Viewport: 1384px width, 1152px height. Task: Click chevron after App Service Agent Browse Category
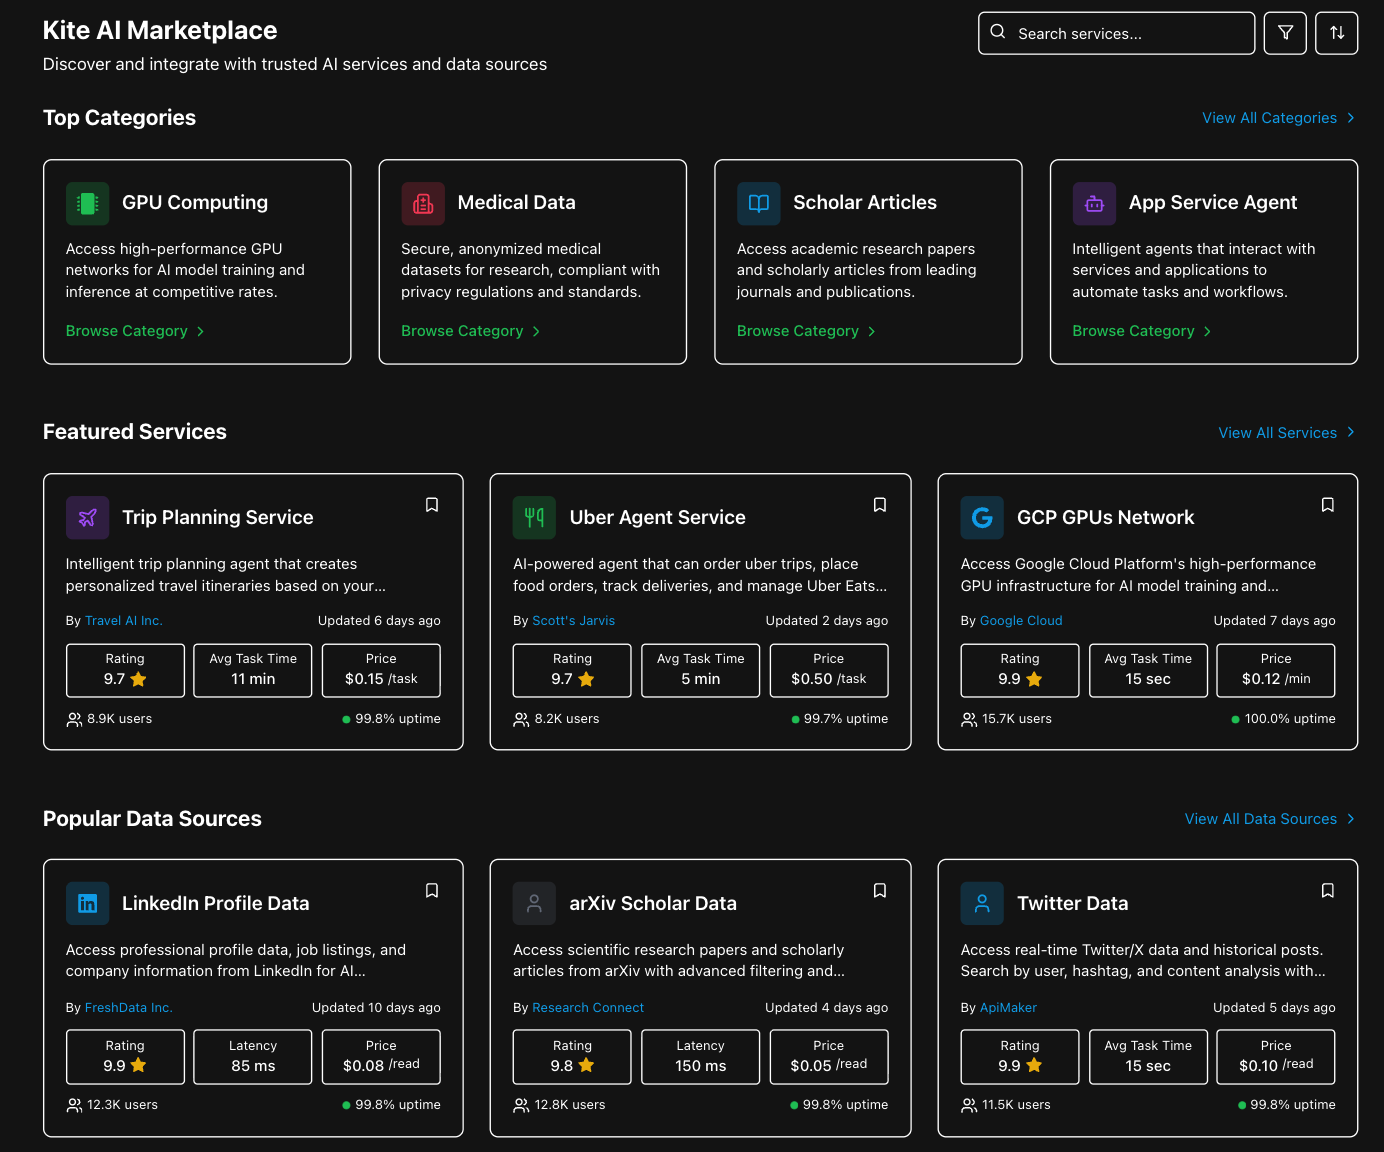click(1208, 331)
